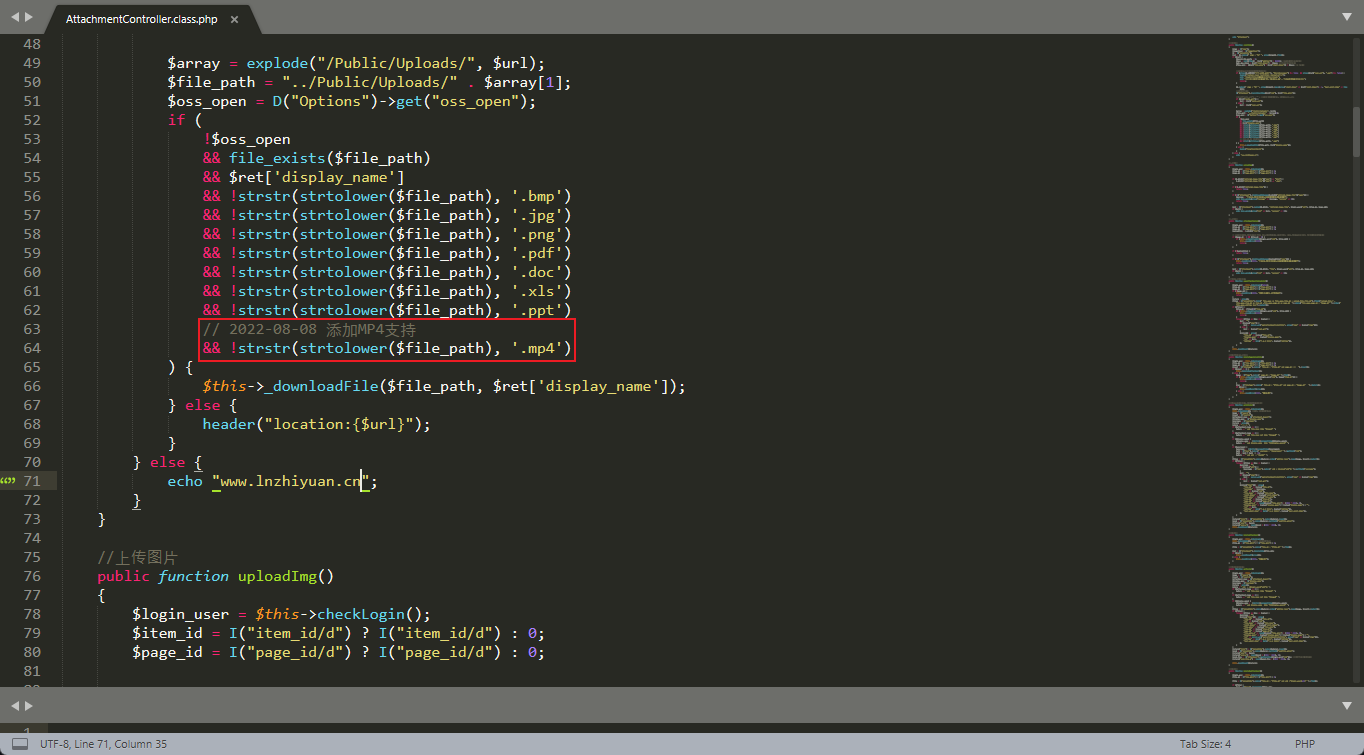Click 'display_name' key on line 55

[x=334, y=177]
